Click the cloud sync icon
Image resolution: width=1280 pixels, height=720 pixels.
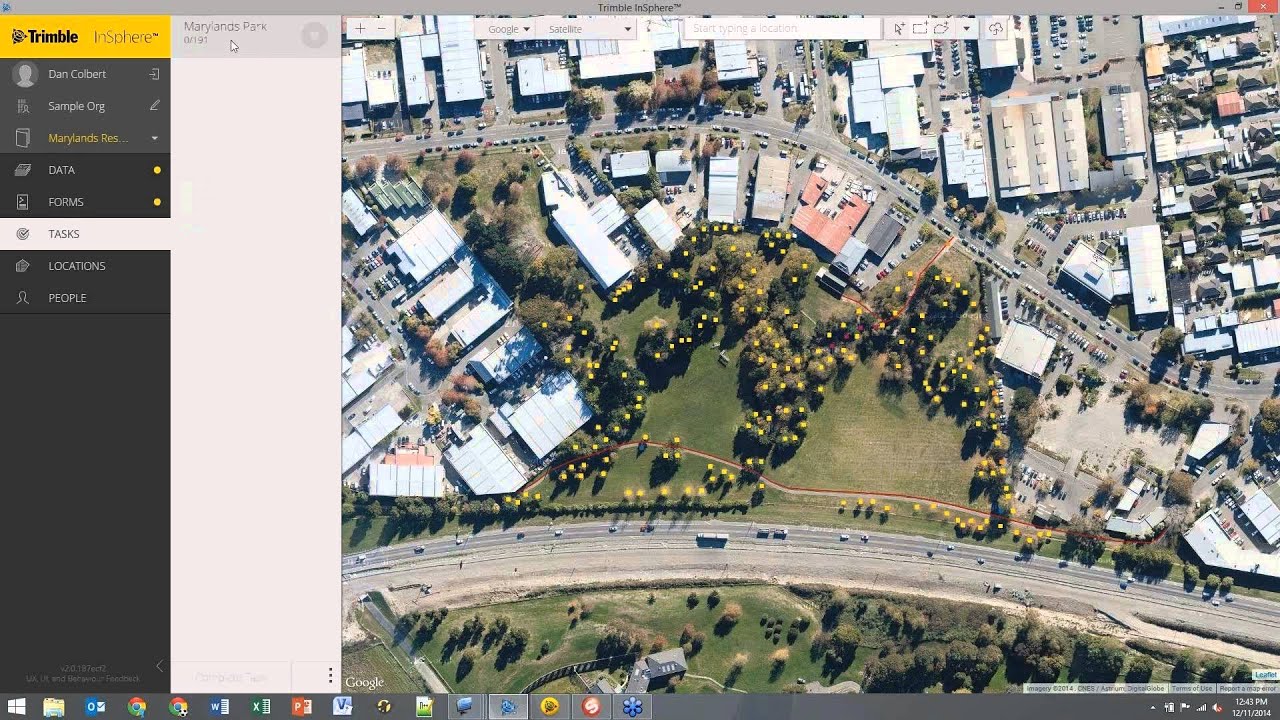pyautogui.click(x=996, y=29)
